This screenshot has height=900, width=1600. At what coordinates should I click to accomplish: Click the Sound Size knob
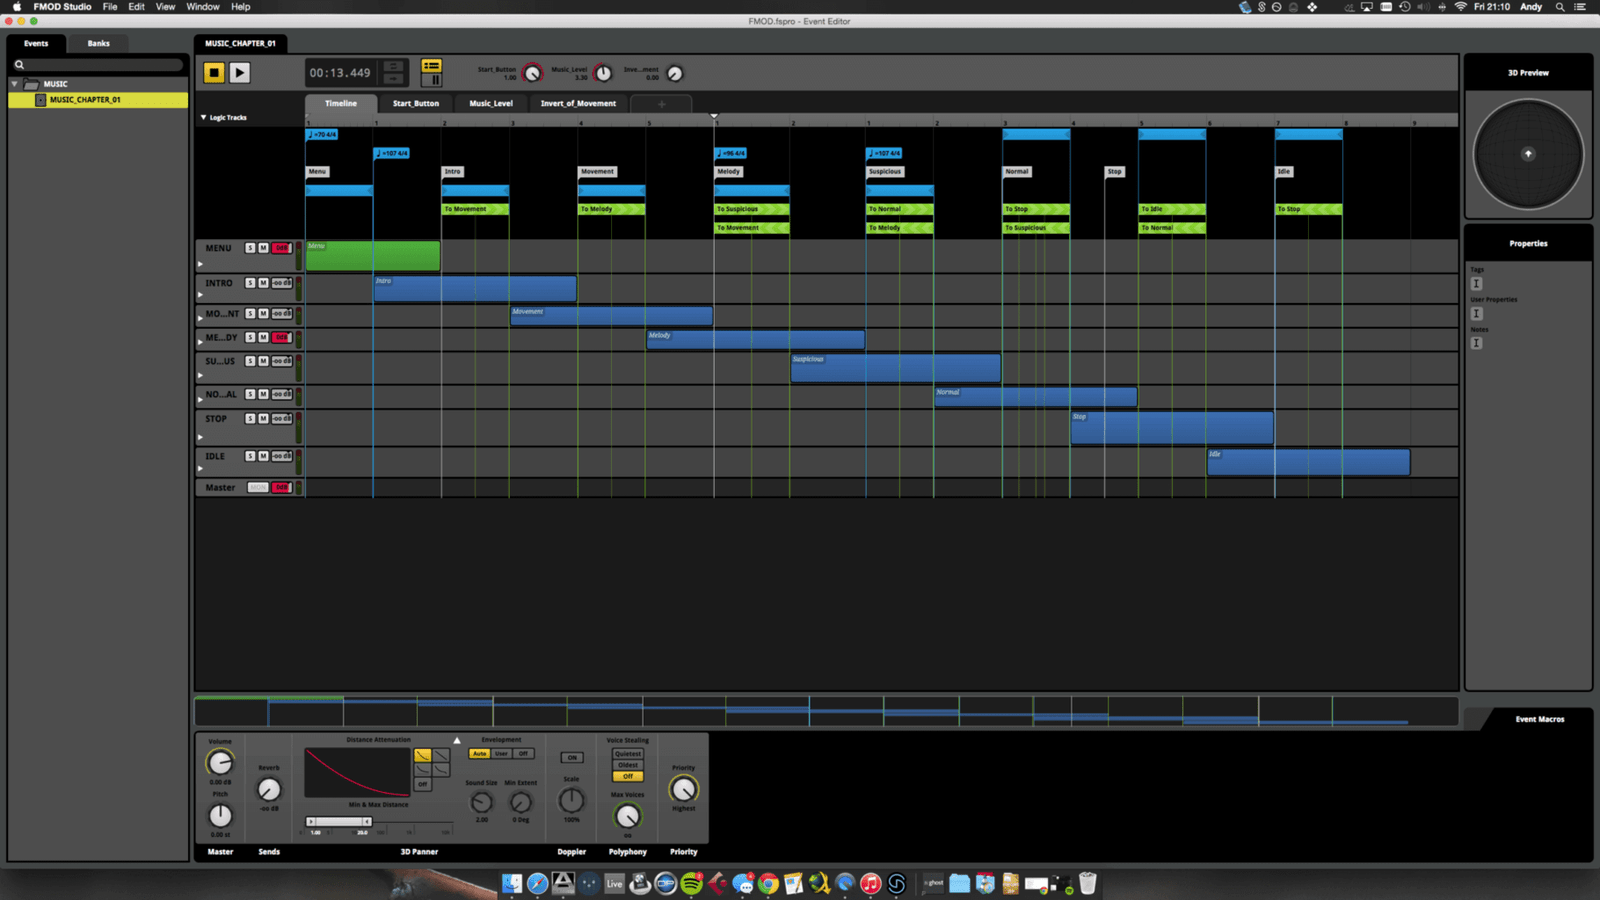(x=482, y=802)
